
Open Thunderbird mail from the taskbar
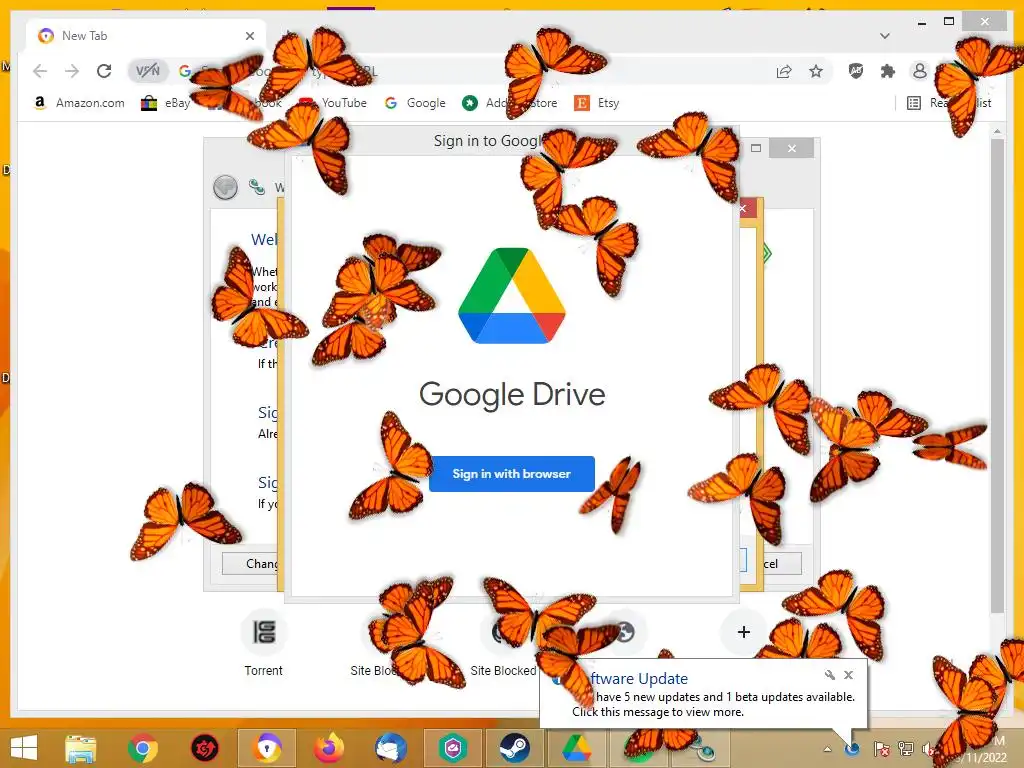391,748
